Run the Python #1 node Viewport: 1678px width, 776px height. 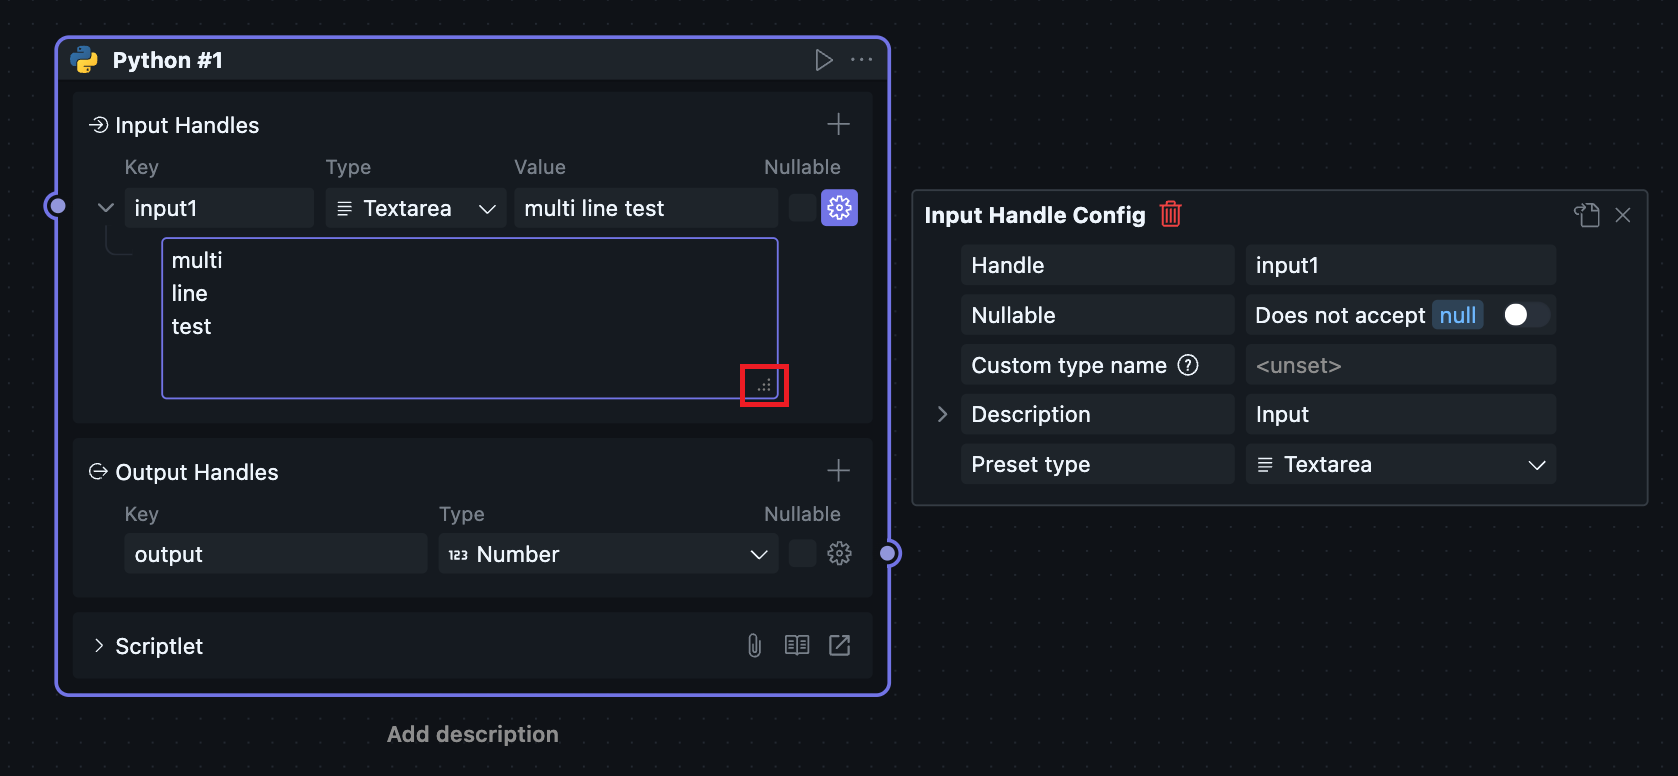click(823, 60)
